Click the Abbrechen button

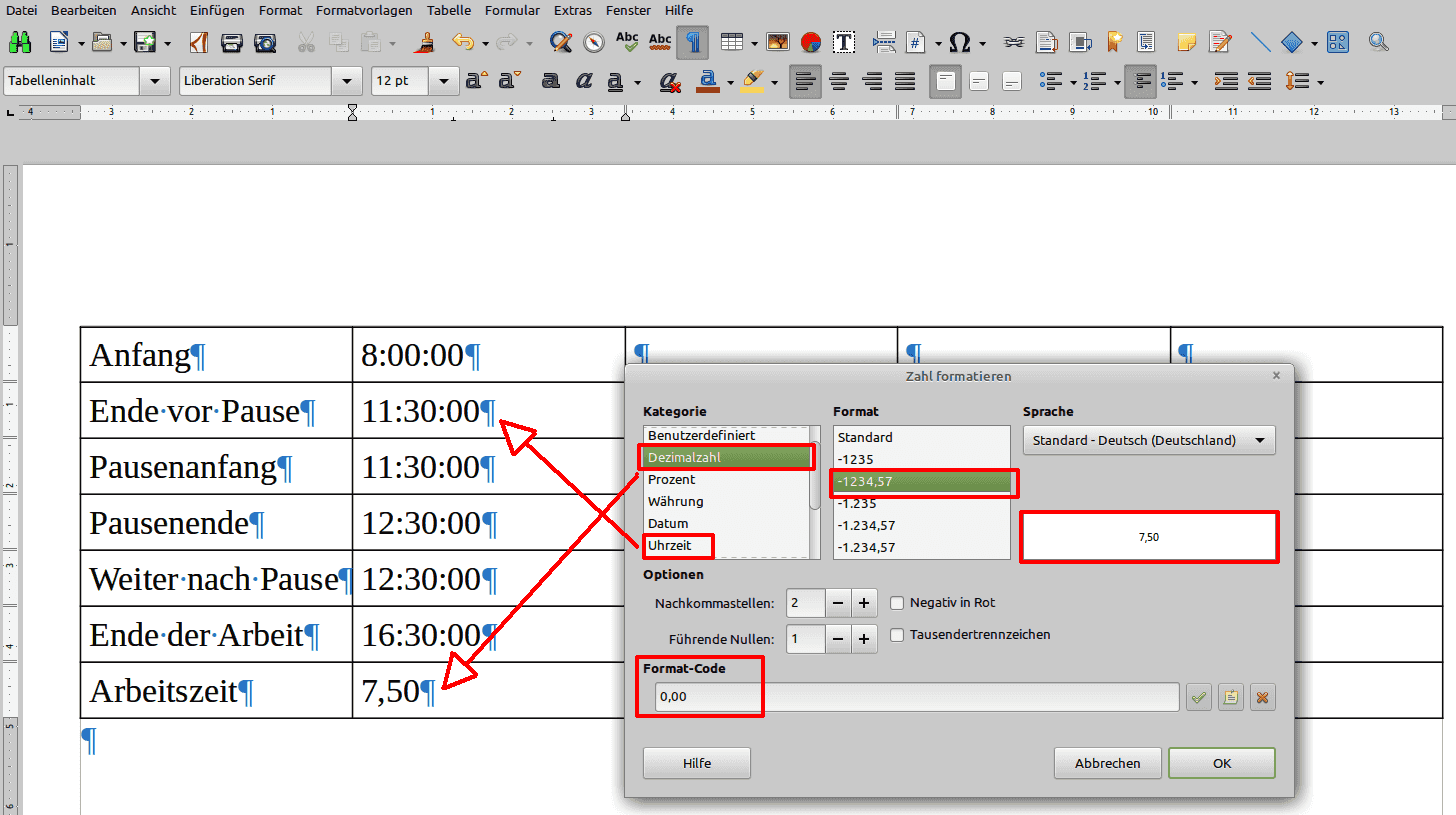[x=1107, y=763]
